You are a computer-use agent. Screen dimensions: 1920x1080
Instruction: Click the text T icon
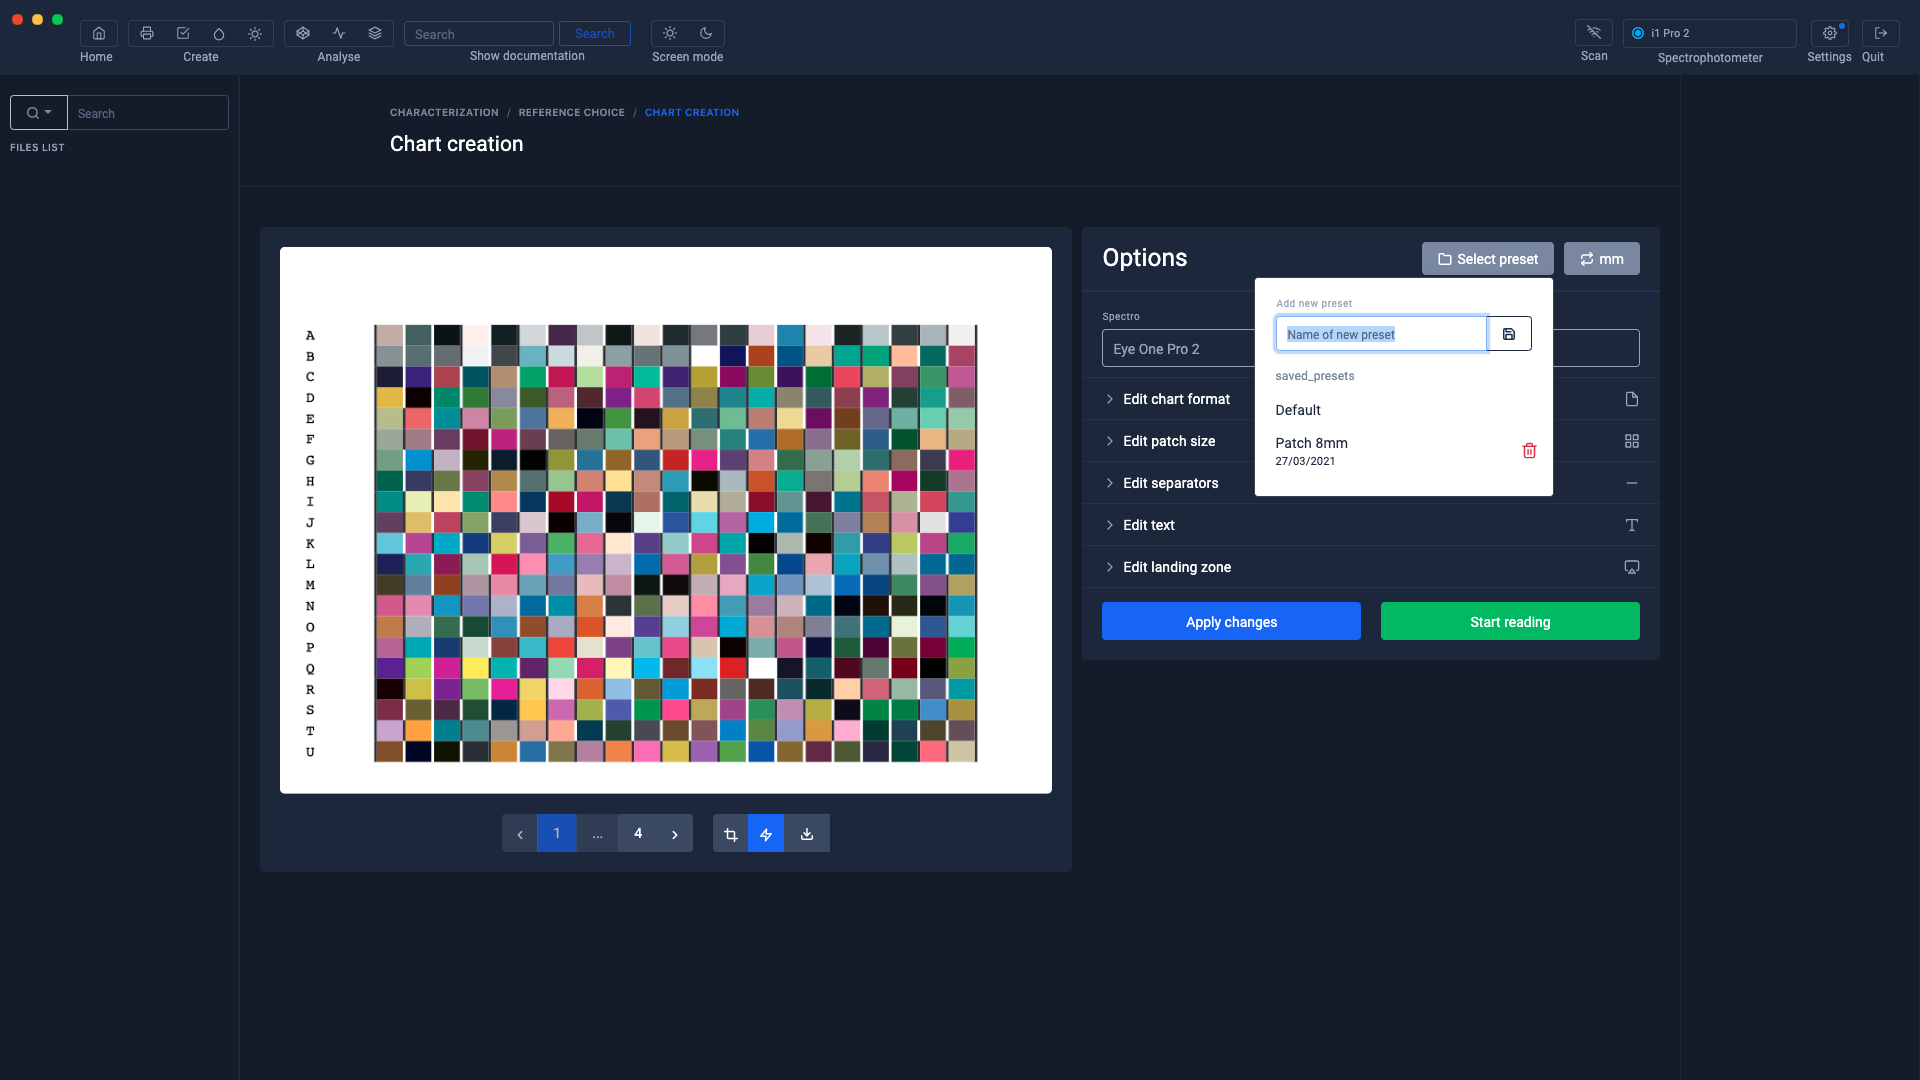point(1632,525)
